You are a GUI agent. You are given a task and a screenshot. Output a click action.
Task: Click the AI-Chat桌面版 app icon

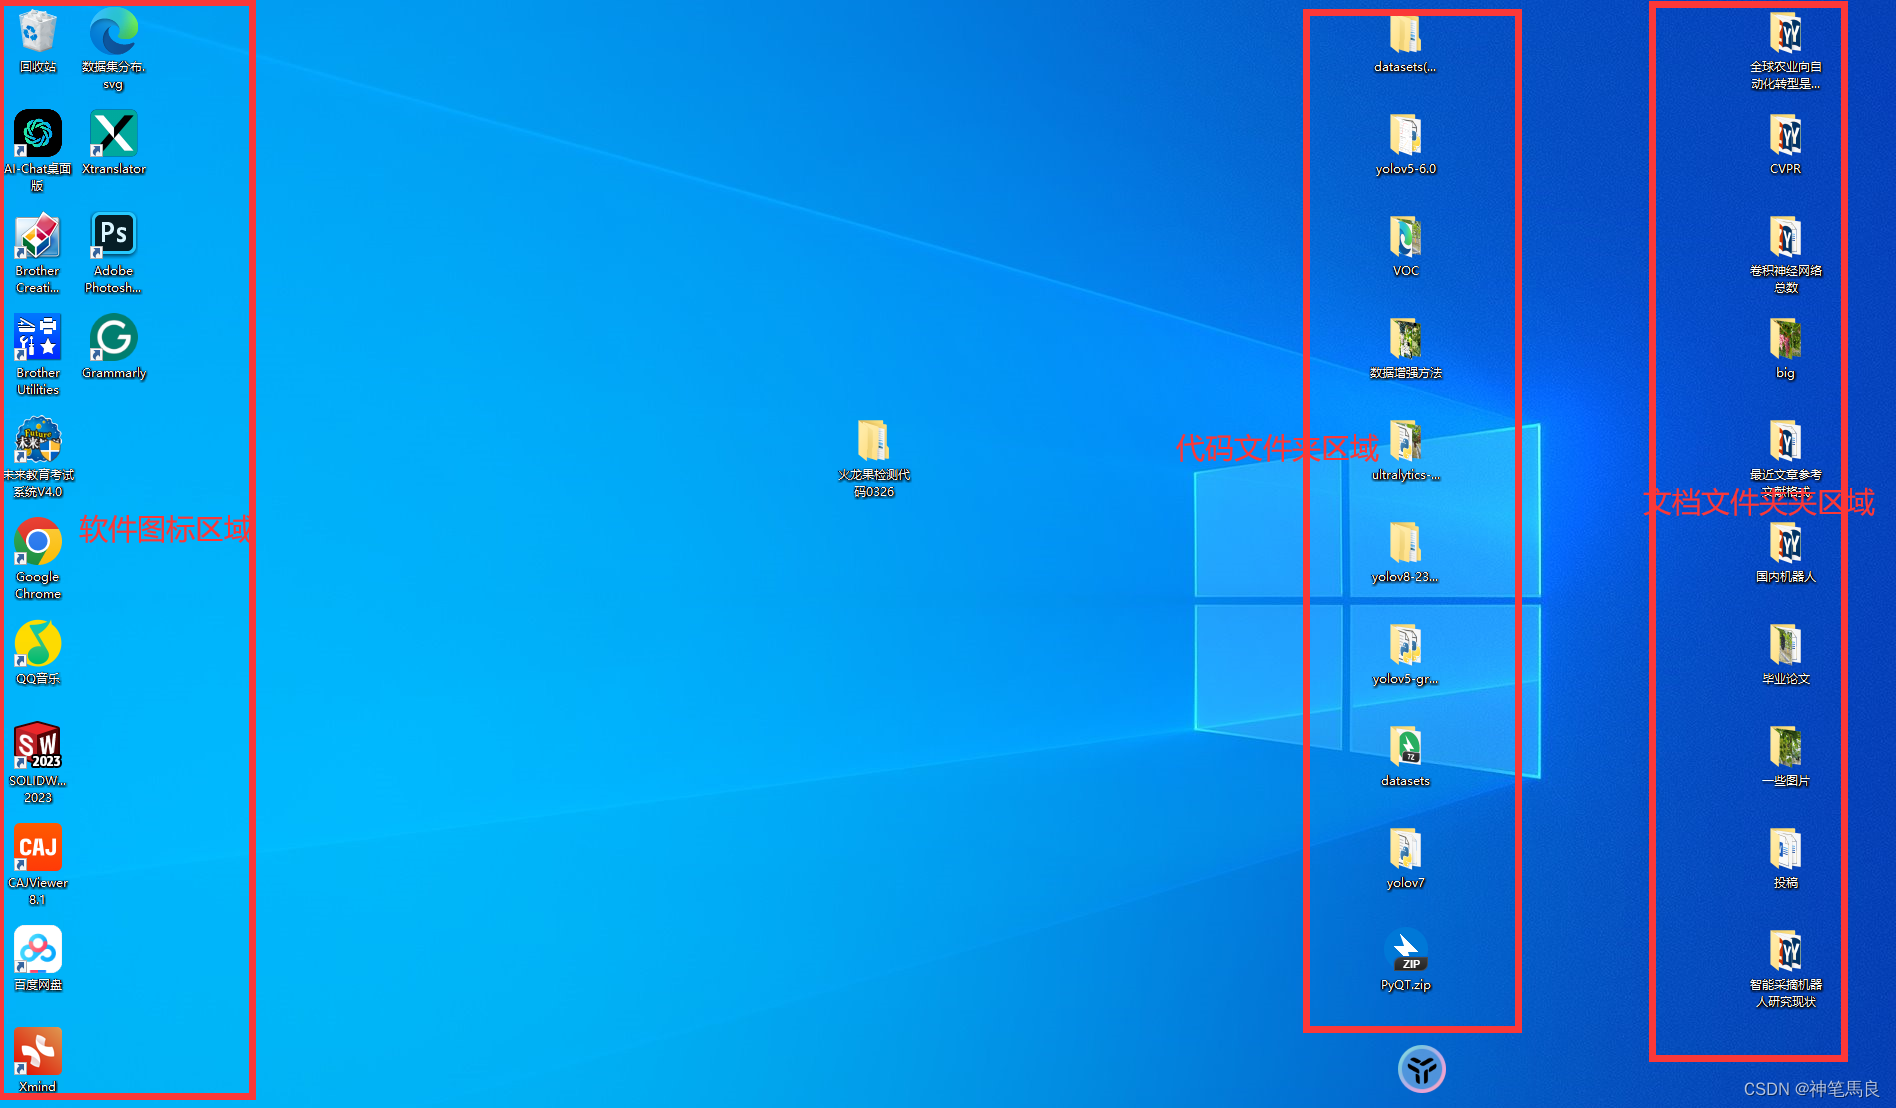pos(38,135)
